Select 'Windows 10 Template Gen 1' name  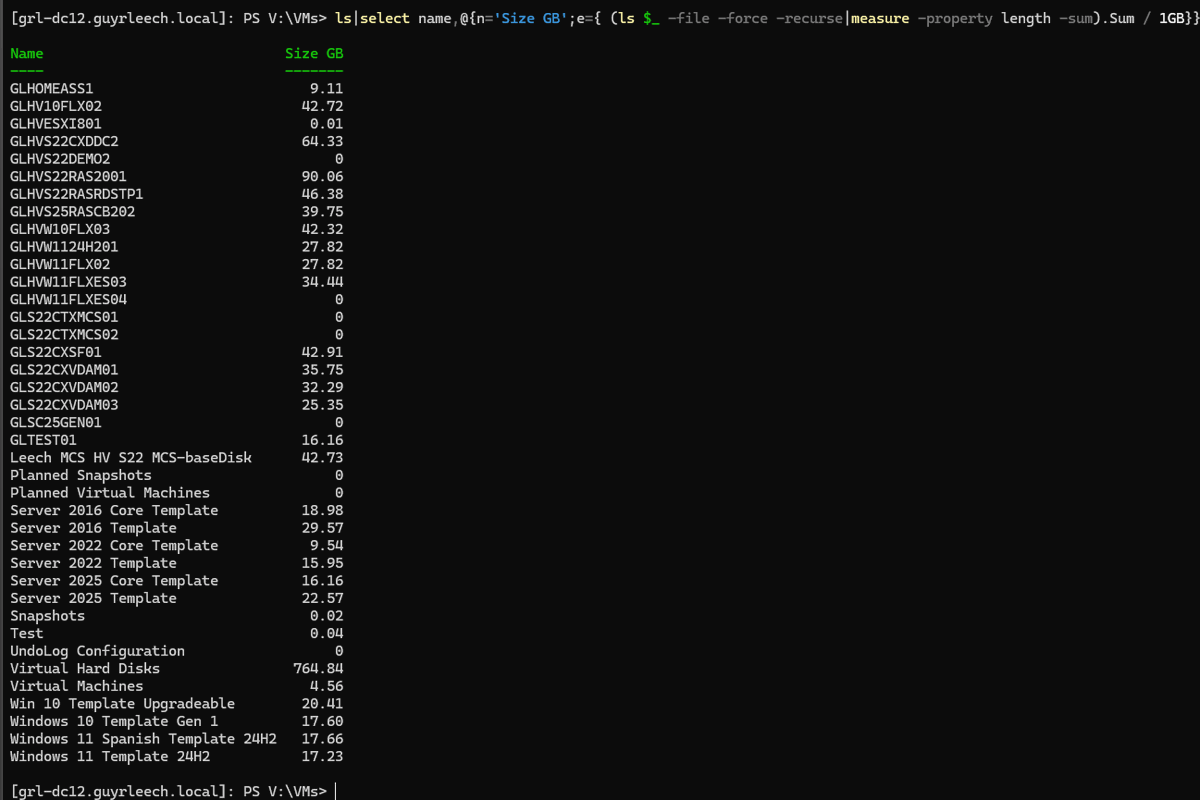114,721
